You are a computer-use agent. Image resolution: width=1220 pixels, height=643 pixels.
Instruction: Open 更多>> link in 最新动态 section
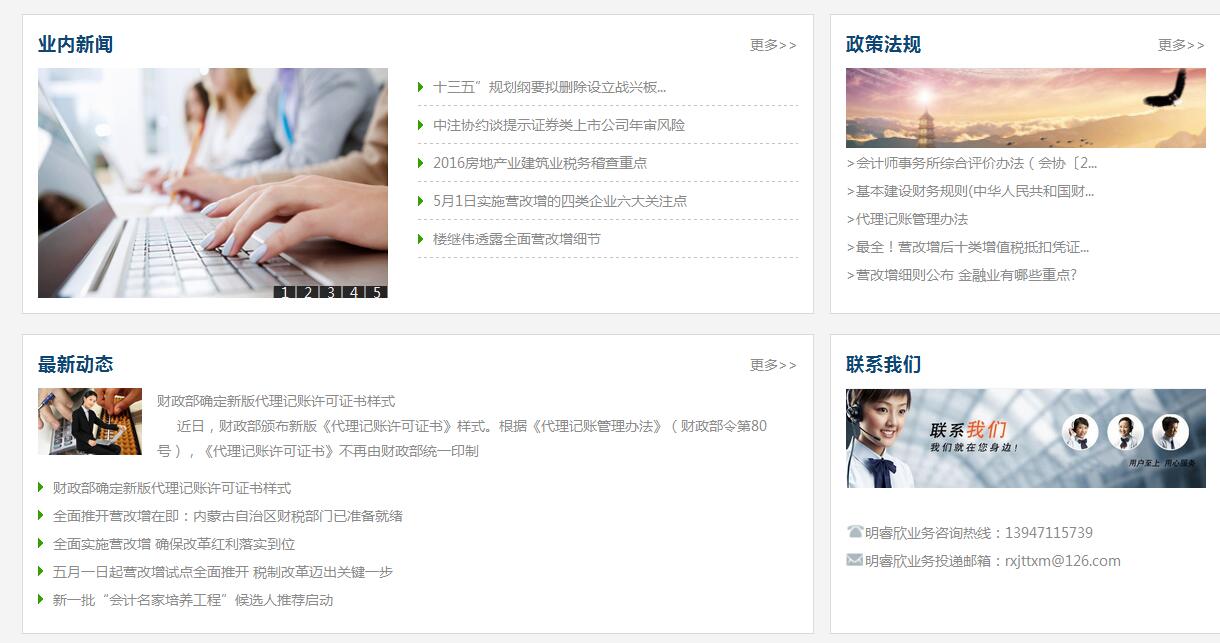[x=773, y=365]
